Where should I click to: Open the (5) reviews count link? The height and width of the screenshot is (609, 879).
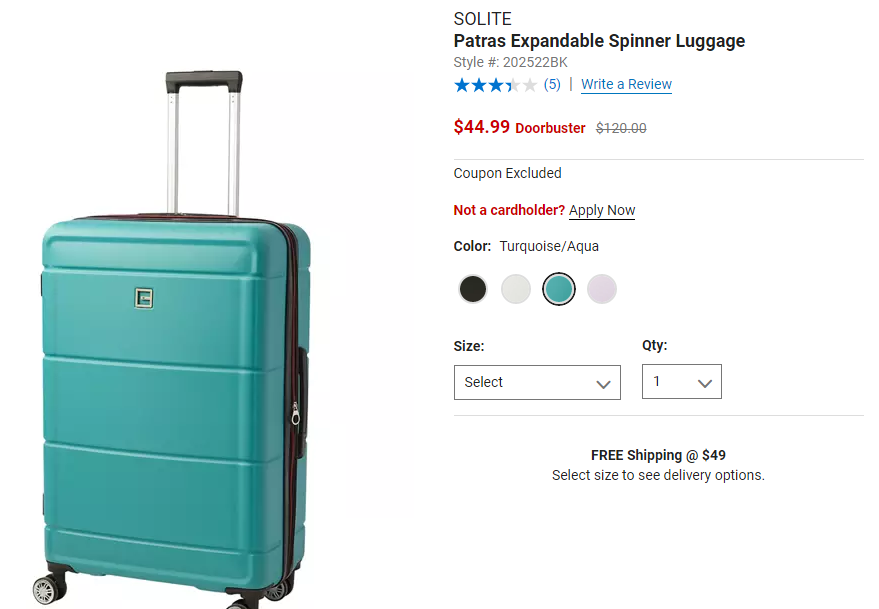[552, 85]
